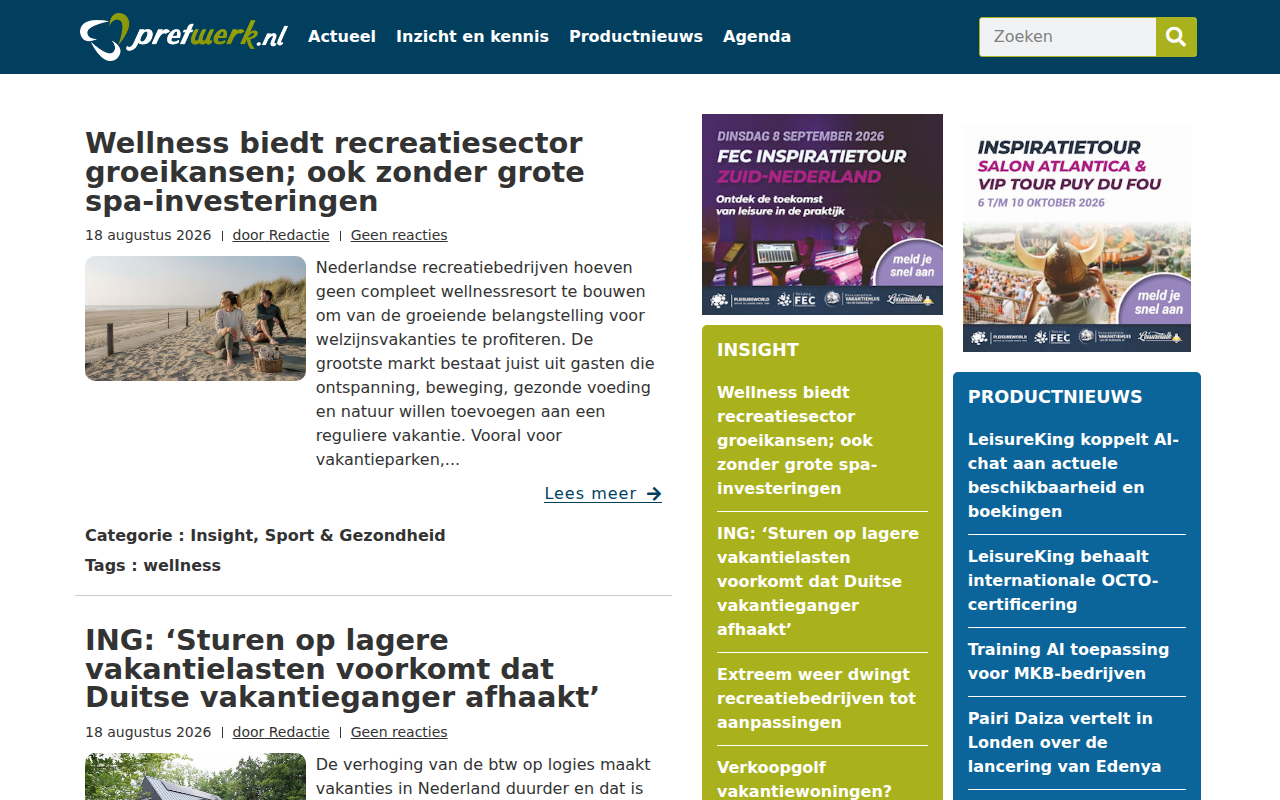Open the Productnieuws menu item

(636, 36)
